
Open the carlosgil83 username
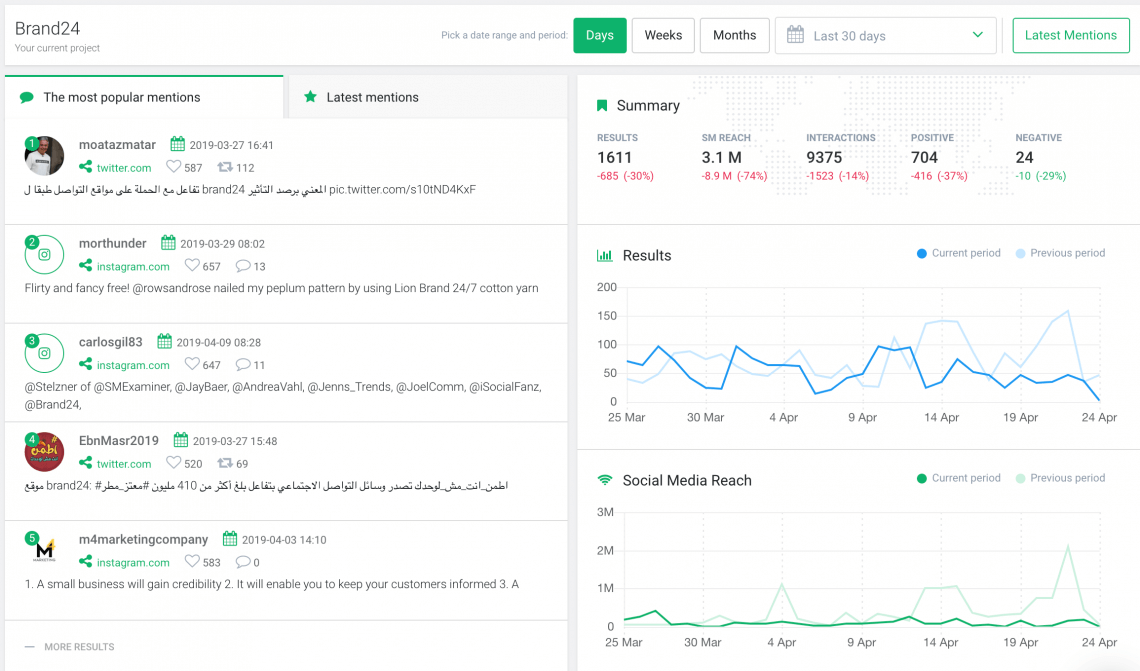111,342
